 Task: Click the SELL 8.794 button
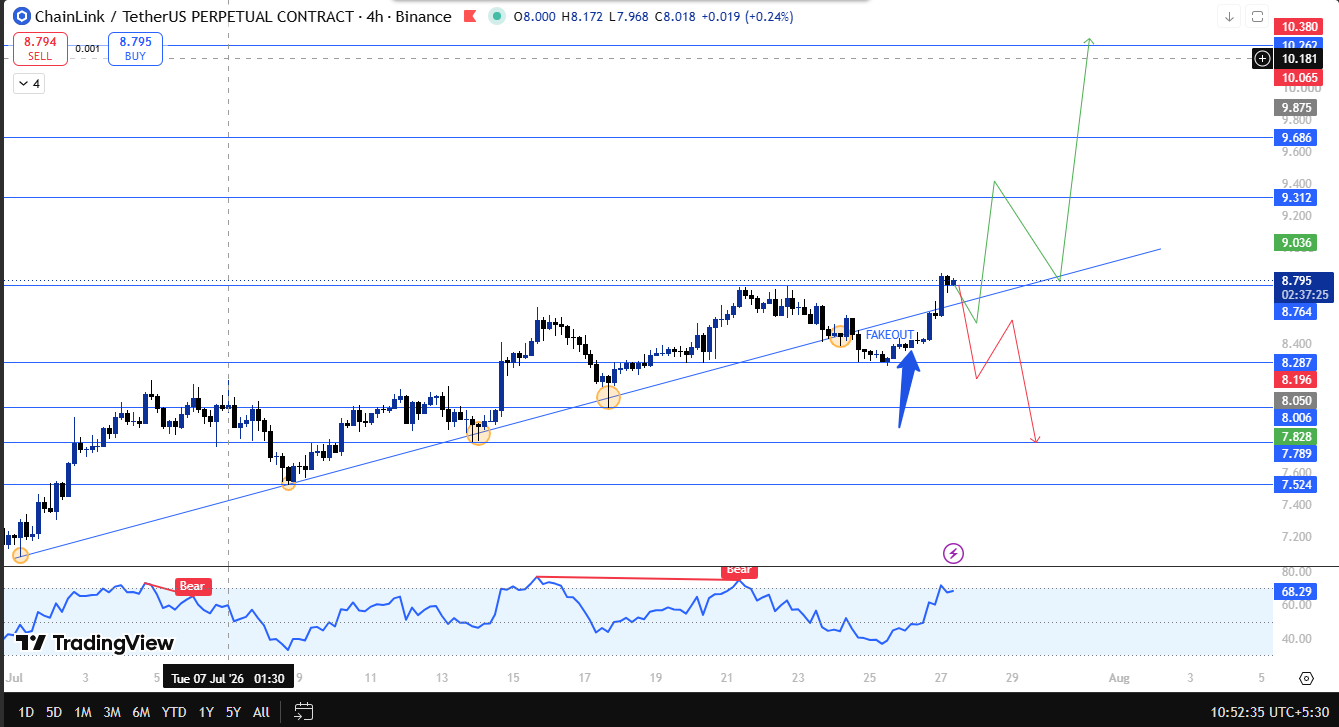tap(40, 48)
